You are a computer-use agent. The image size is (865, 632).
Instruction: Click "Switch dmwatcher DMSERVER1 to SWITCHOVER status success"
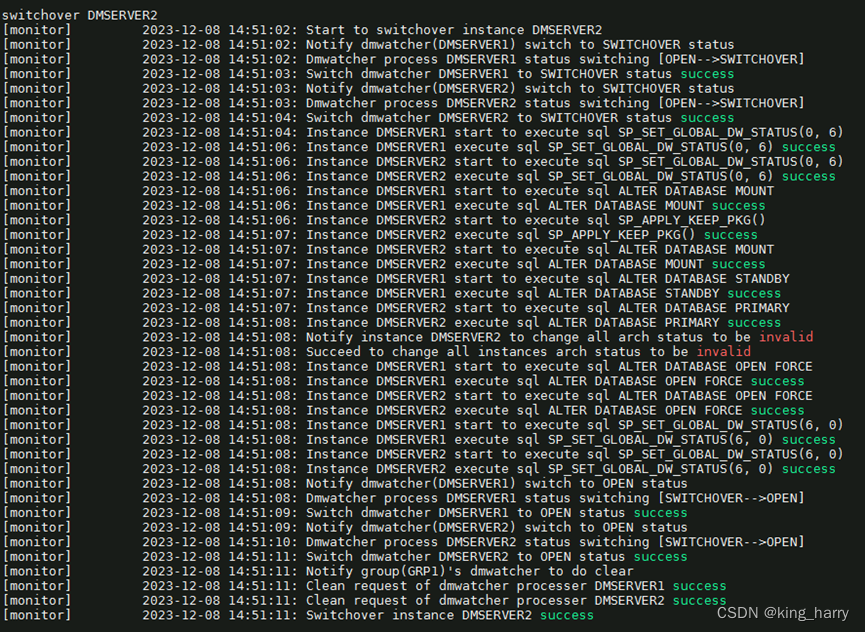tap(520, 74)
